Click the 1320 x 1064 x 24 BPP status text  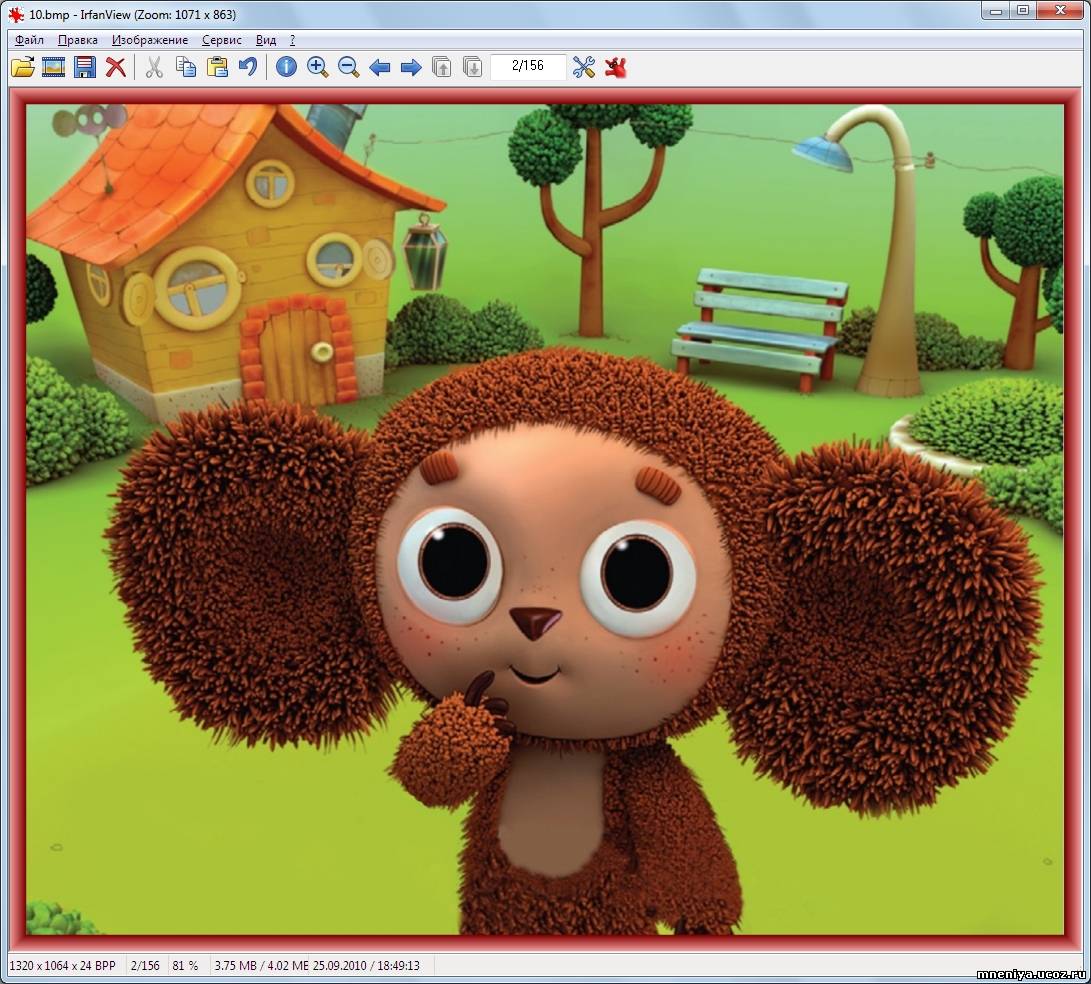pyautogui.click(x=63, y=966)
